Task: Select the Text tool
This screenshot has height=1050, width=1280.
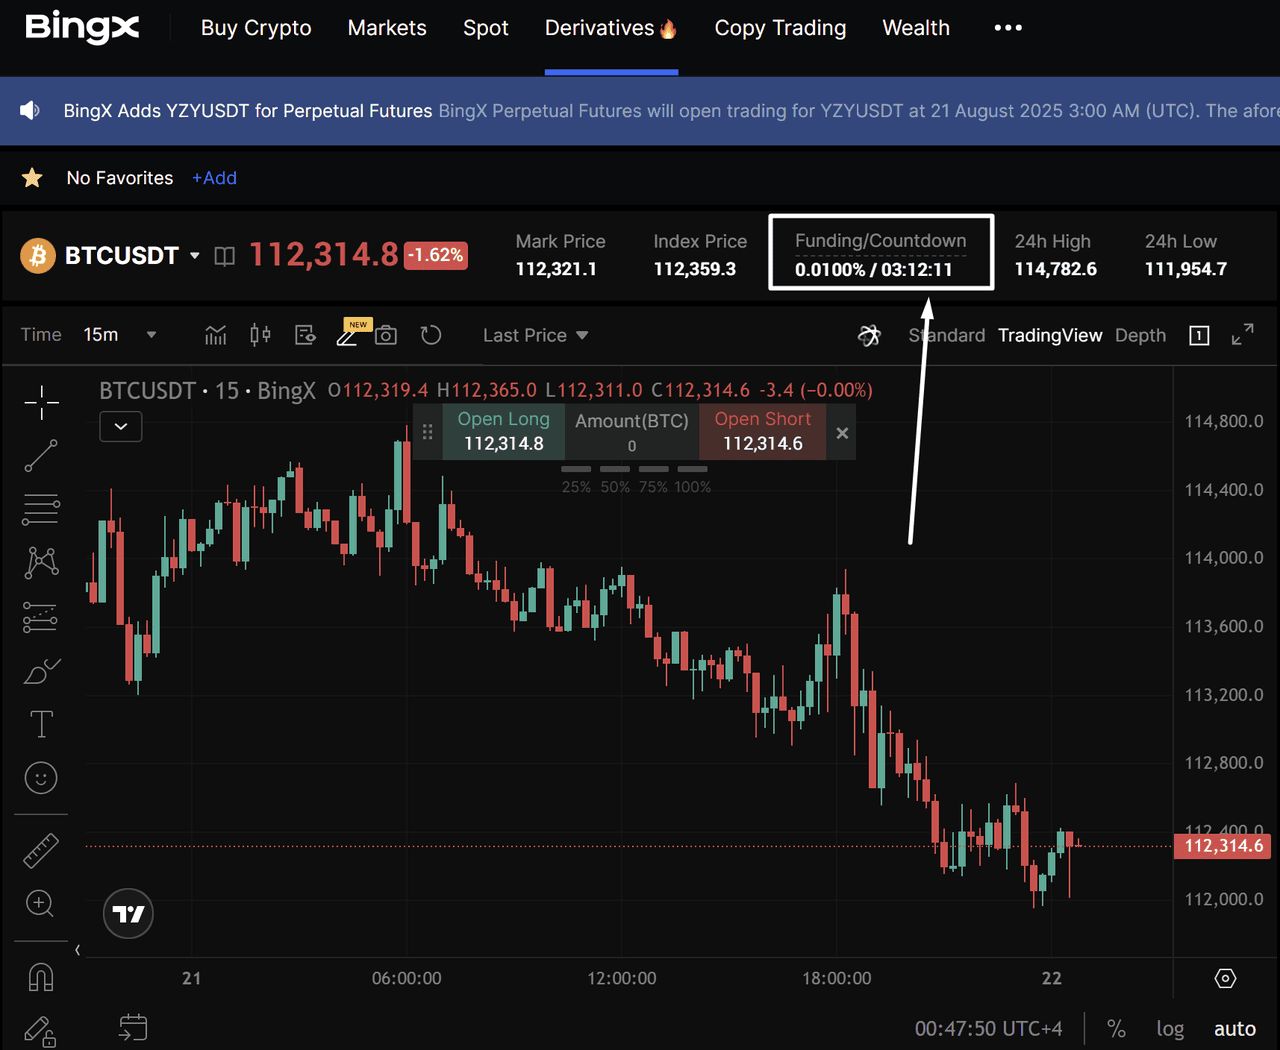Action: click(x=41, y=724)
